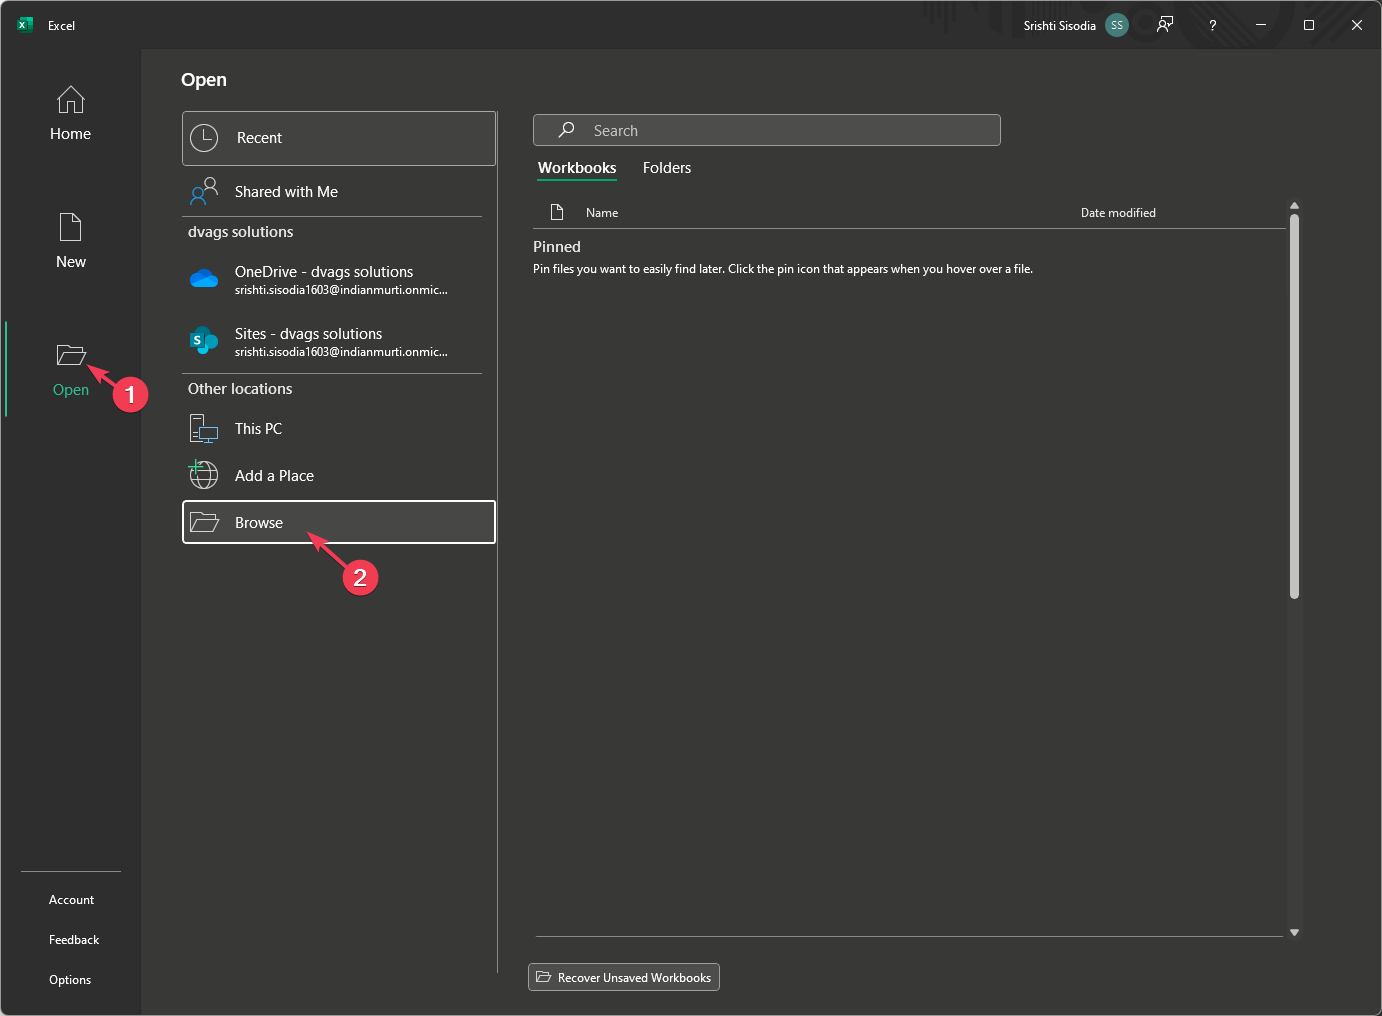This screenshot has height=1016, width=1382.
Task: Open the feedback person icon in title bar
Action: [1165, 25]
